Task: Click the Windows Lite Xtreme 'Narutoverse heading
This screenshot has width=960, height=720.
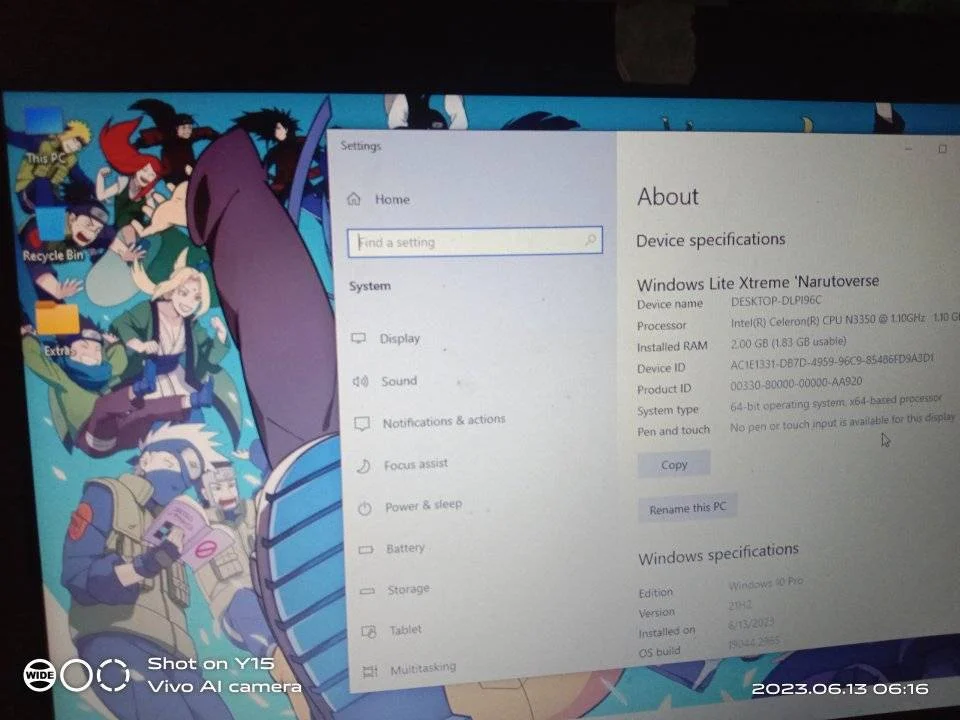Action: [x=758, y=283]
